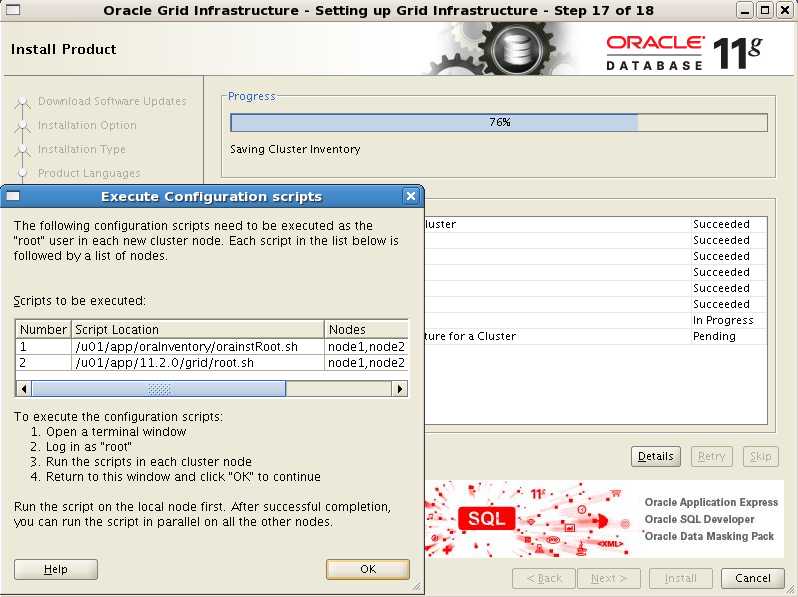Select Installation Option step
The image size is (798, 597).
(87, 125)
